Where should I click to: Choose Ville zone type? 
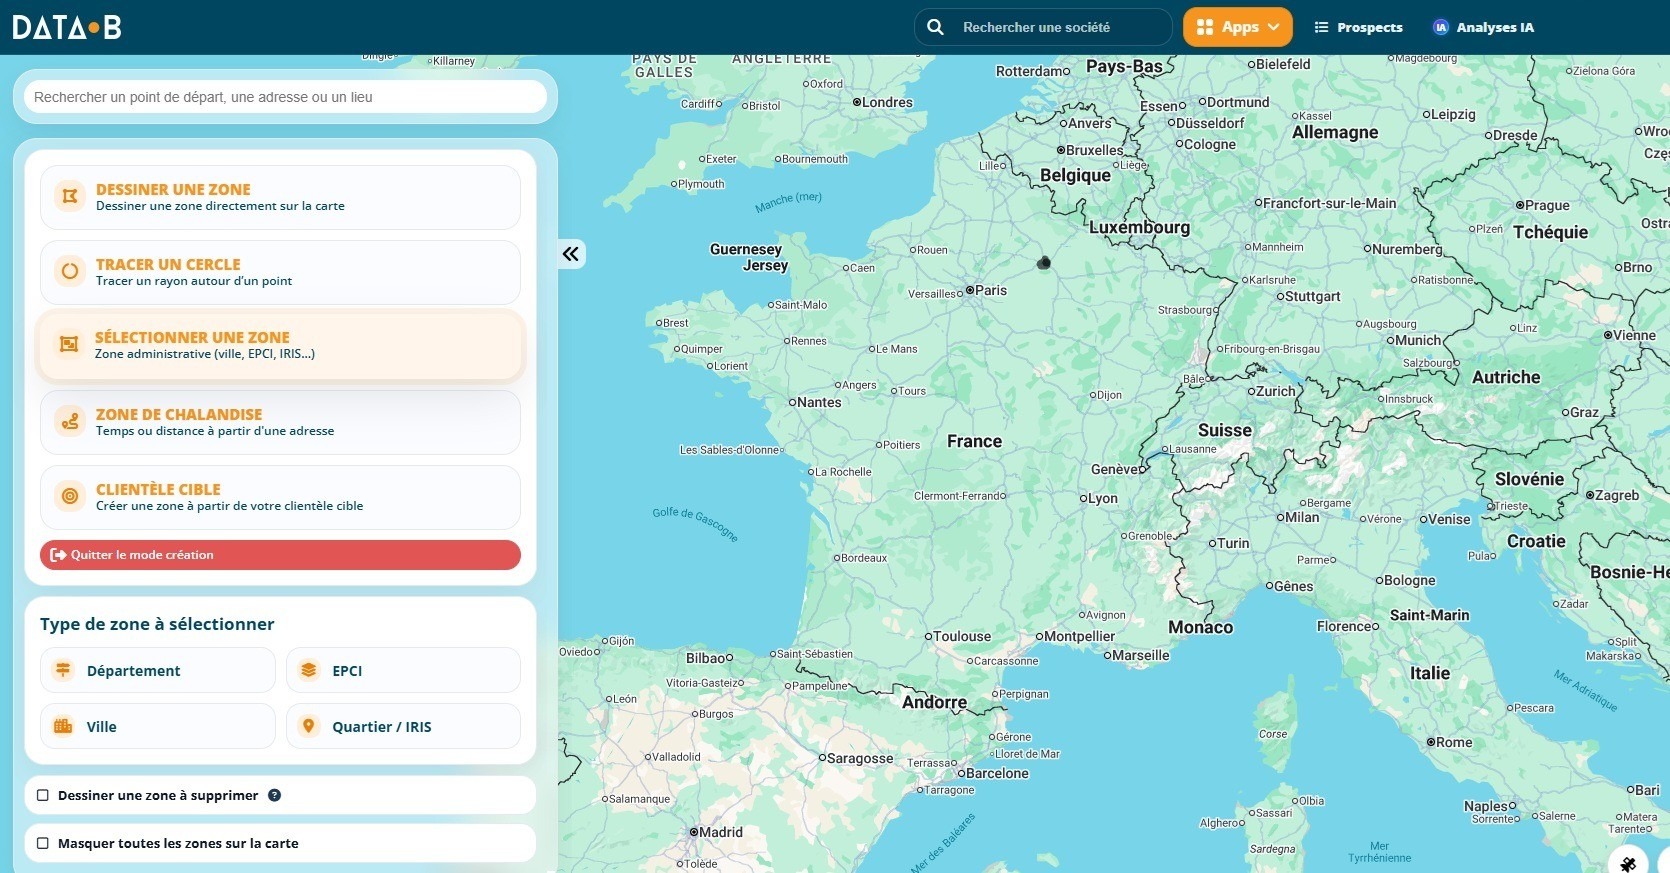157,726
